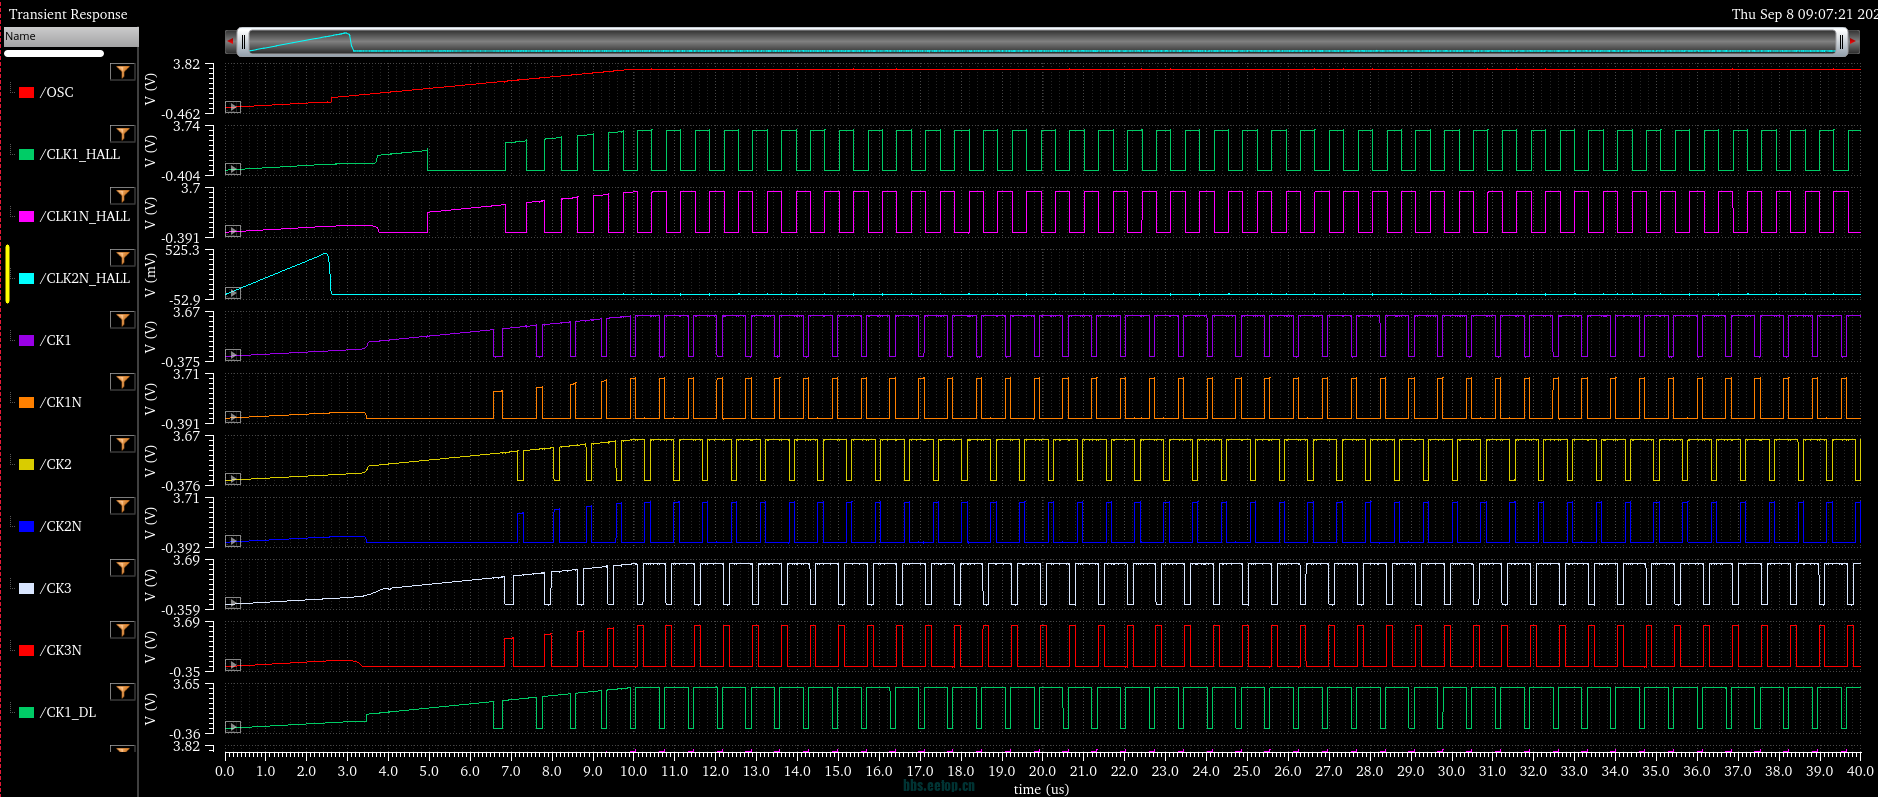Click the yellow /CK2 color swatch
Image resolution: width=1878 pixels, height=797 pixels.
coord(27,464)
